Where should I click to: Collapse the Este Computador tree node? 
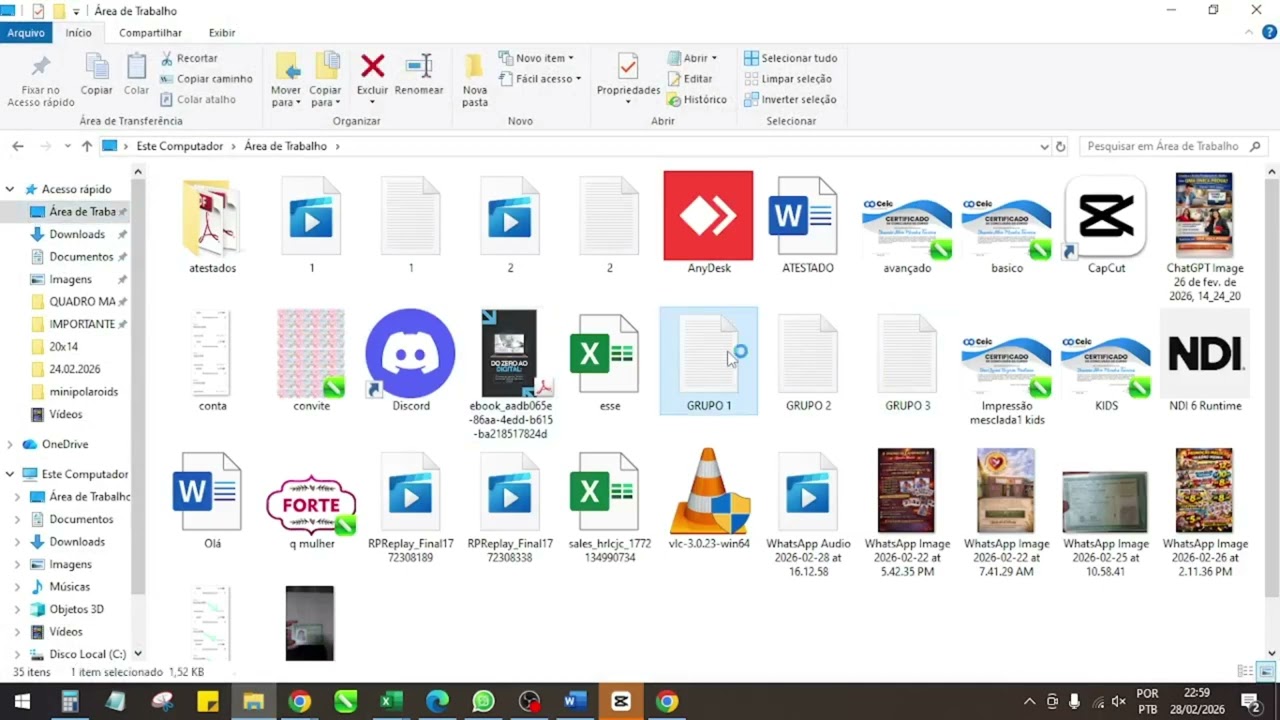click(10, 474)
